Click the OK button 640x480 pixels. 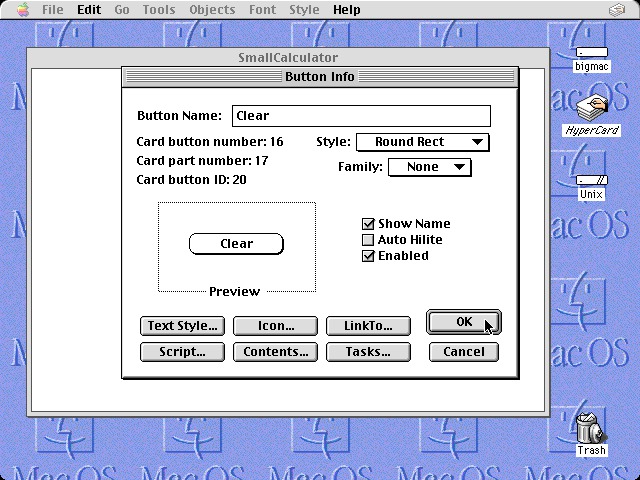464,322
